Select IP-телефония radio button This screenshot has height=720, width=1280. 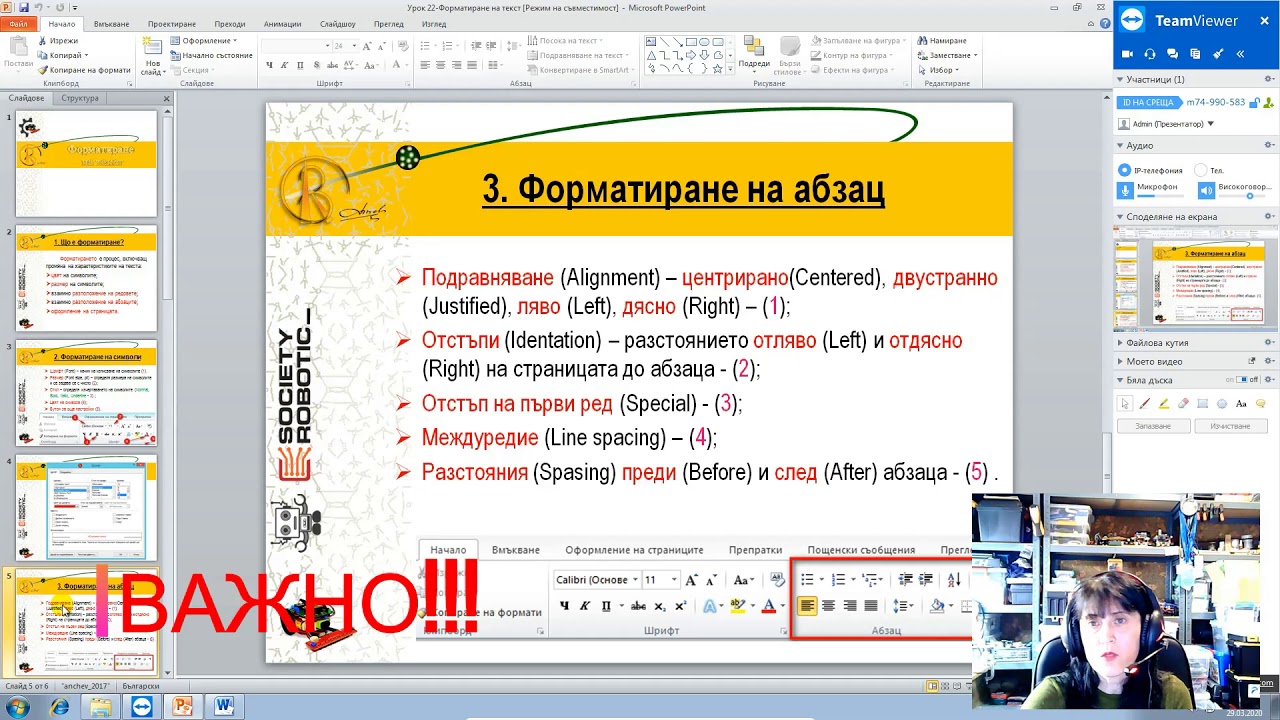(x=1125, y=171)
